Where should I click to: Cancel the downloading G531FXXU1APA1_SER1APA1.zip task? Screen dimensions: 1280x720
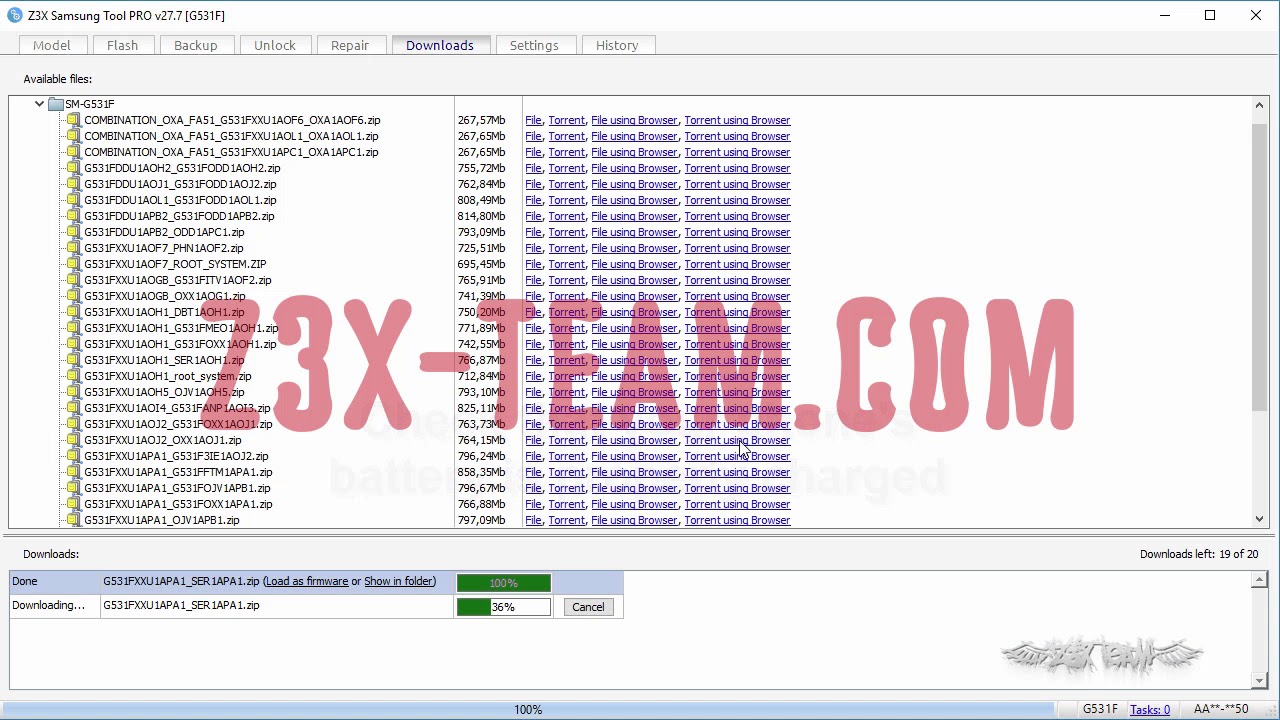coord(588,607)
